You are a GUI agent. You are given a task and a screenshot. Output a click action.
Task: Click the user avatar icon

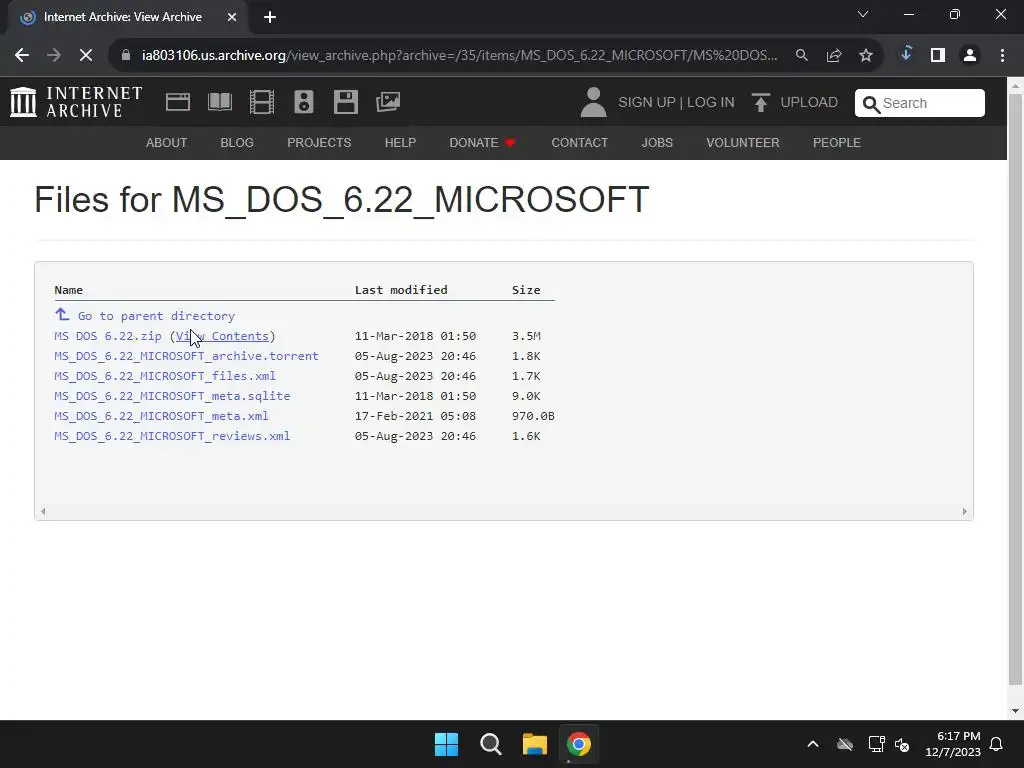pyautogui.click(x=593, y=103)
